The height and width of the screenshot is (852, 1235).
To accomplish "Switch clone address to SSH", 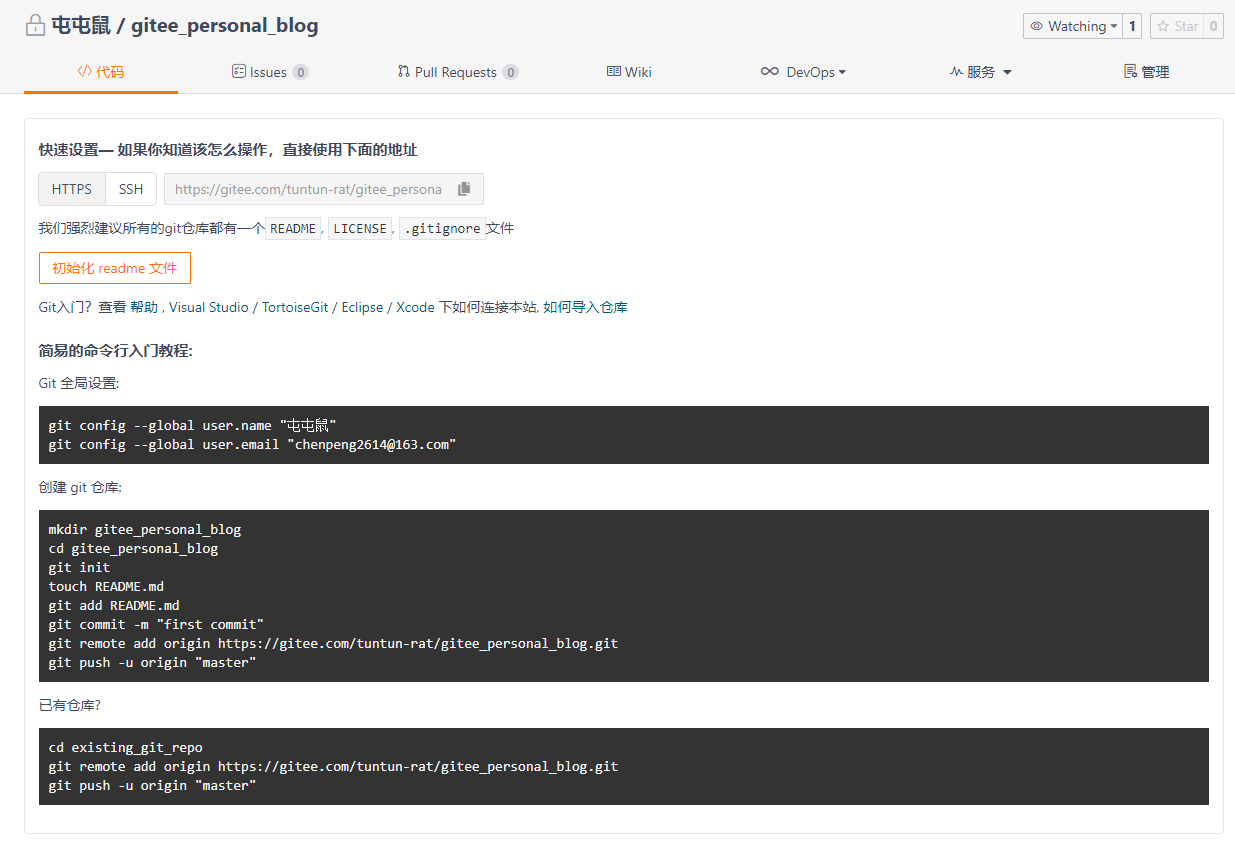I will point(131,189).
